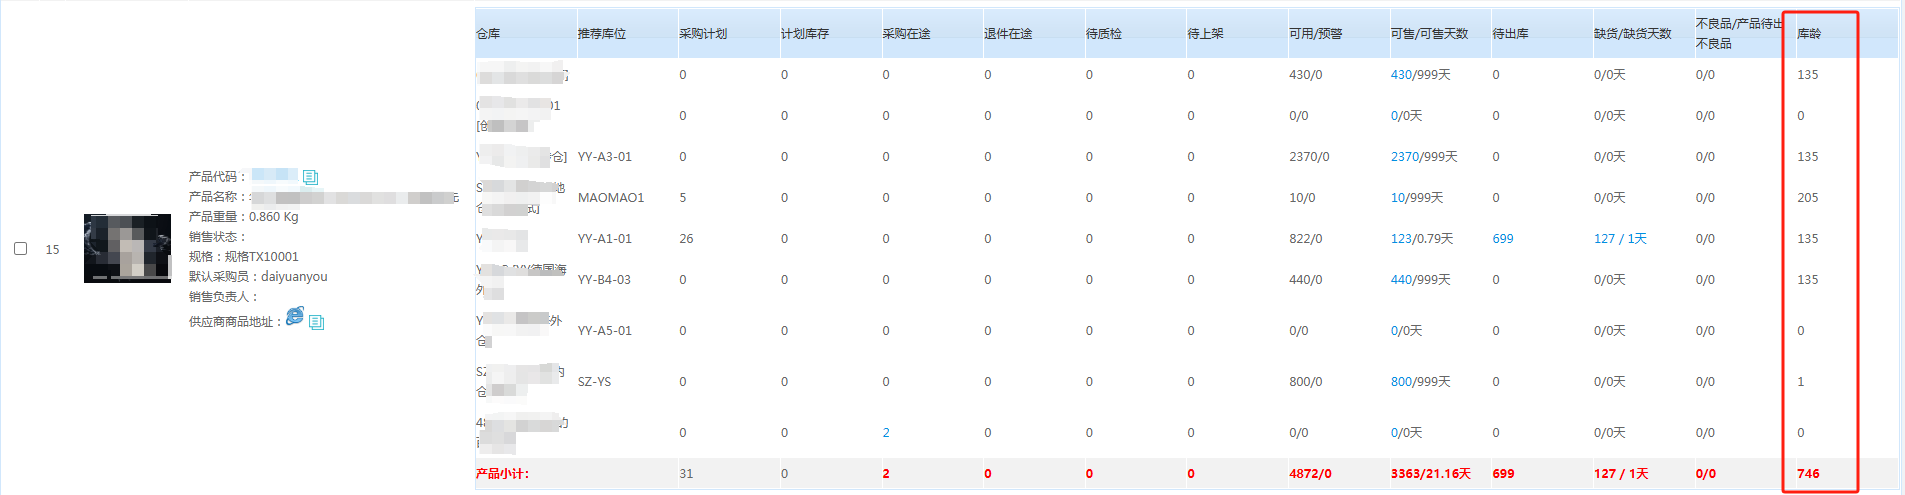Screen dimensions: 1905x495
Task: Click the 仓库 column header
Action: [488, 34]
